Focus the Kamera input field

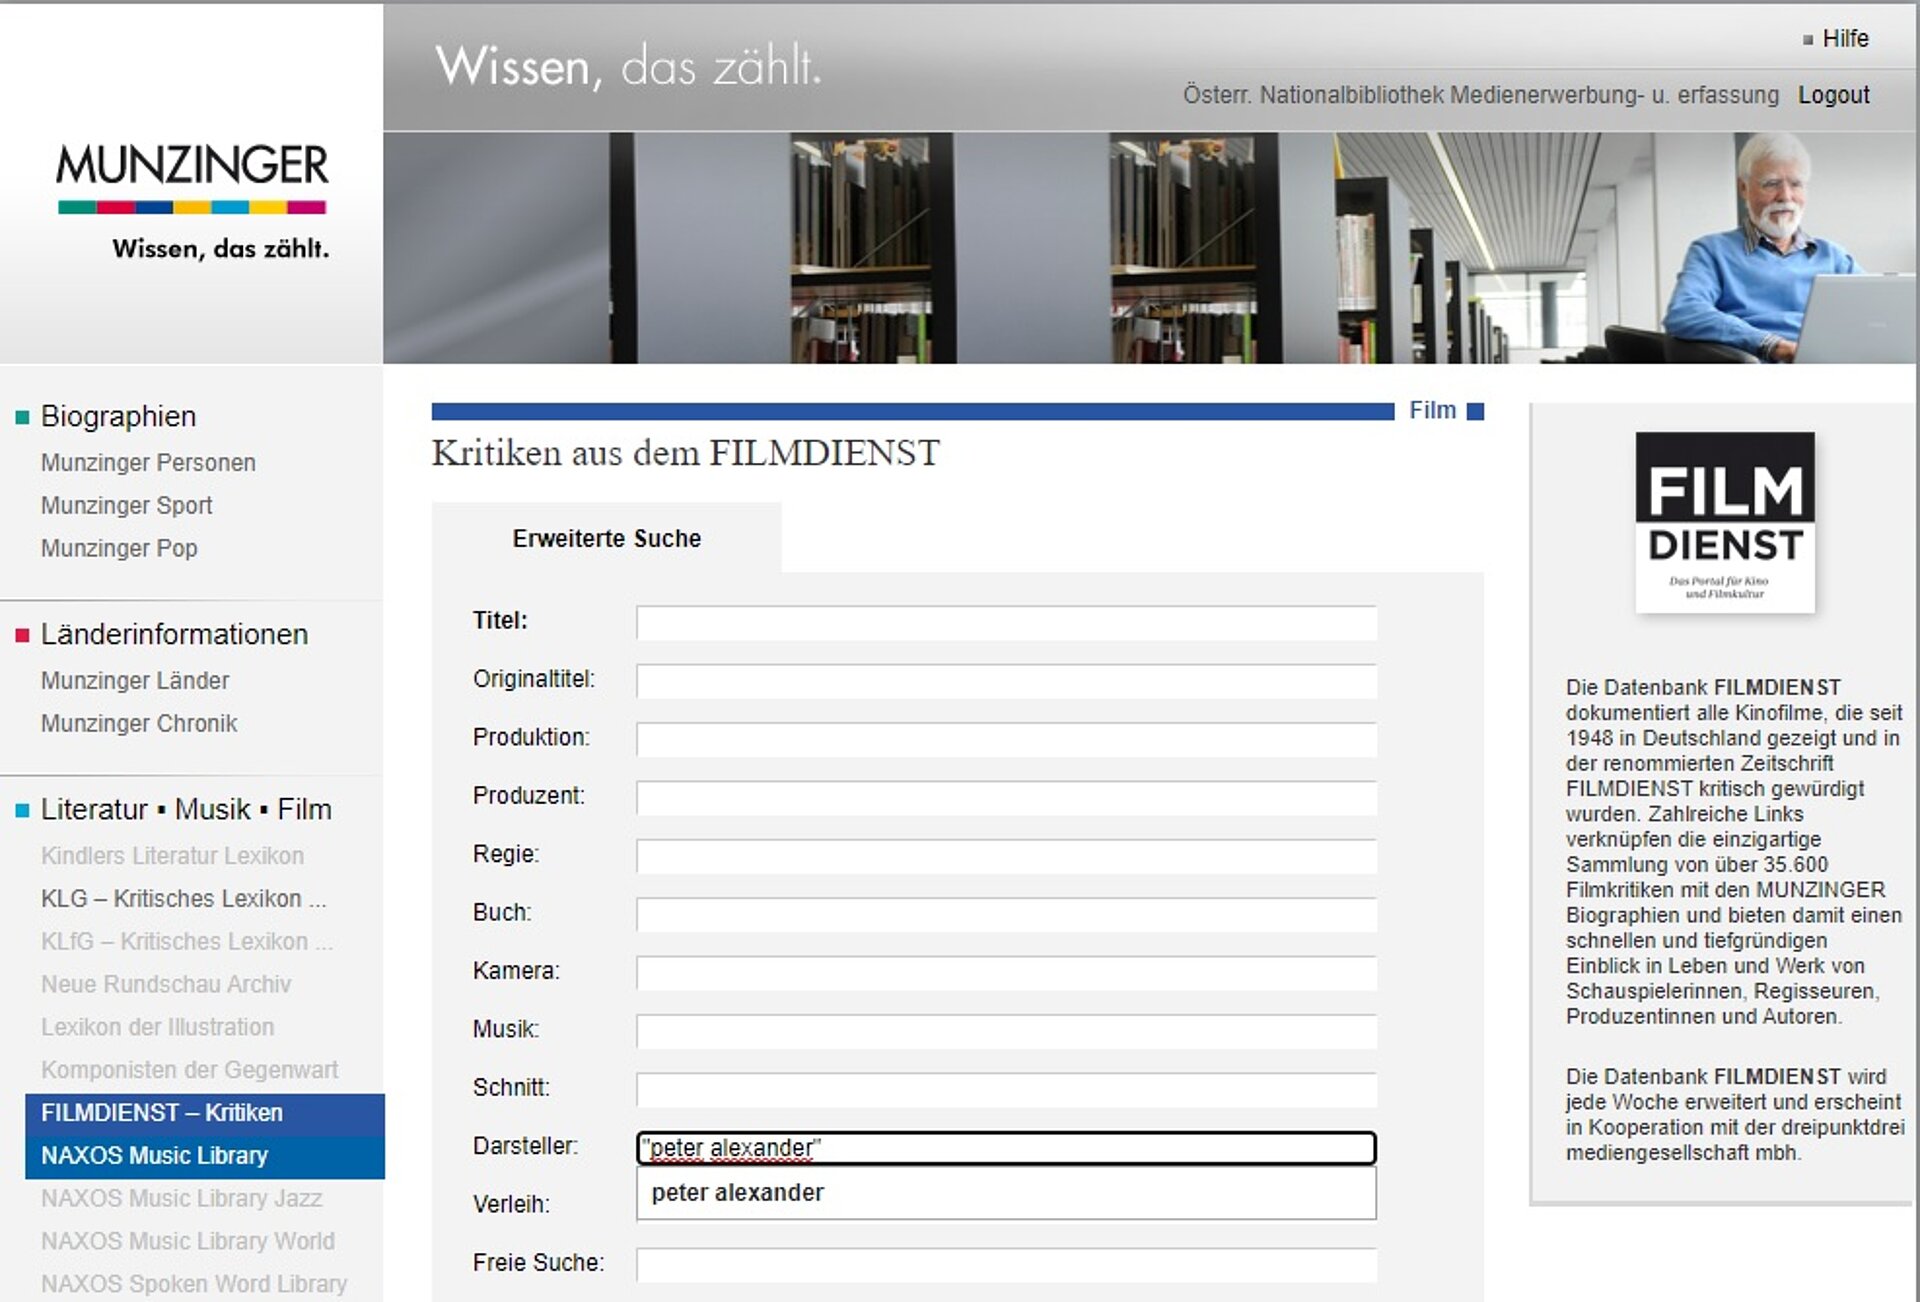point(1006,973)
